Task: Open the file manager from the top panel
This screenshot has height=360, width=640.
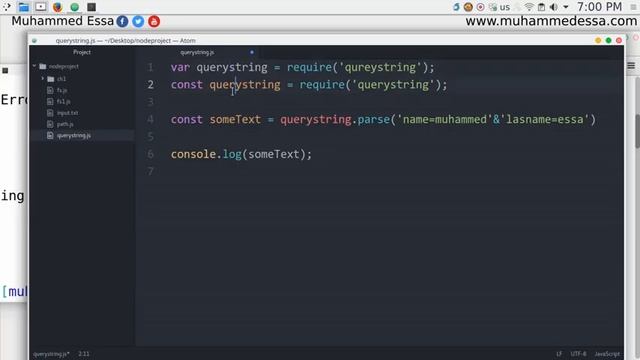Action: pyautogui.click(x=24, y=7)
